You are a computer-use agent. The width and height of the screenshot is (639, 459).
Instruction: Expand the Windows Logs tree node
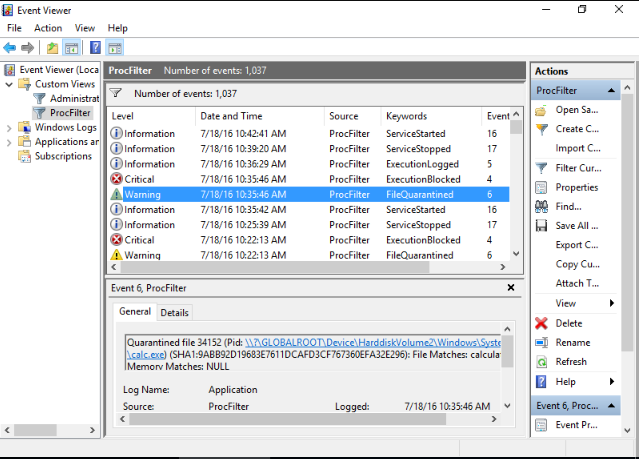9,128
